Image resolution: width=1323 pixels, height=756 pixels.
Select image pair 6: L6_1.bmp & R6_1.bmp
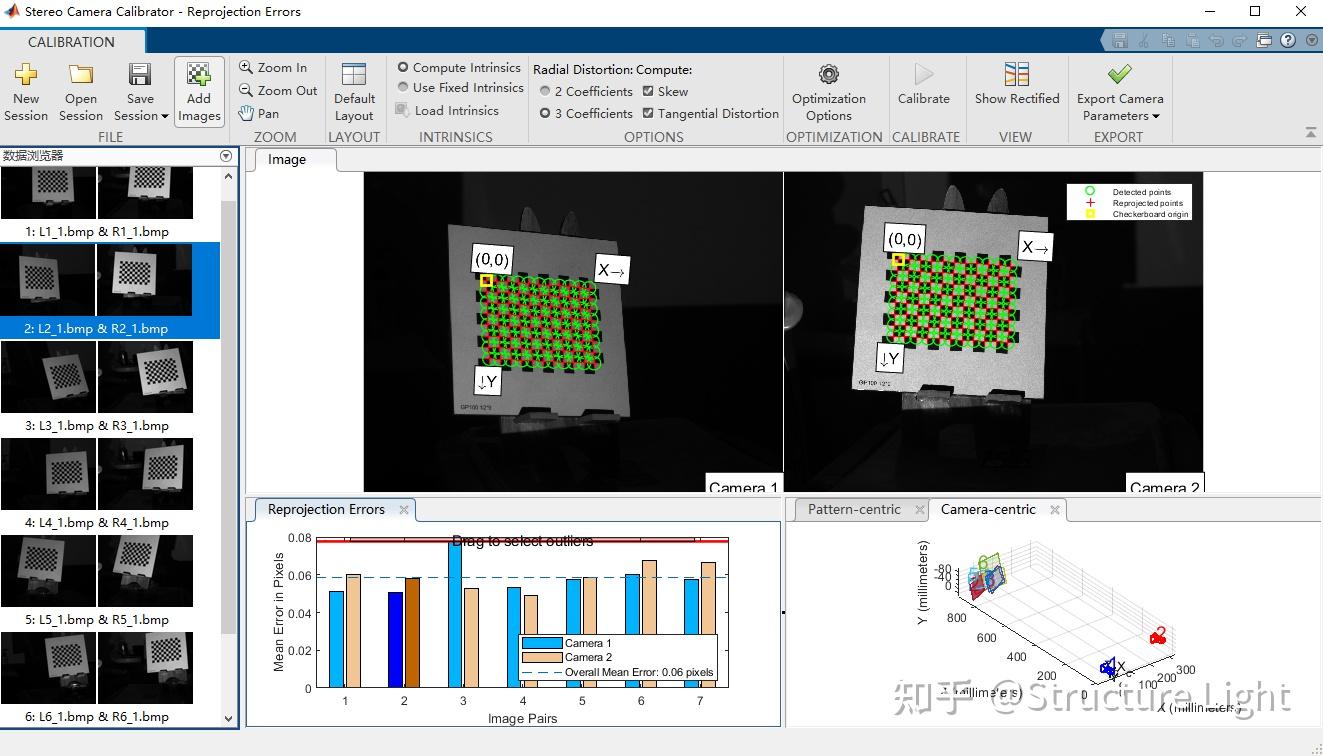(97, 677)
